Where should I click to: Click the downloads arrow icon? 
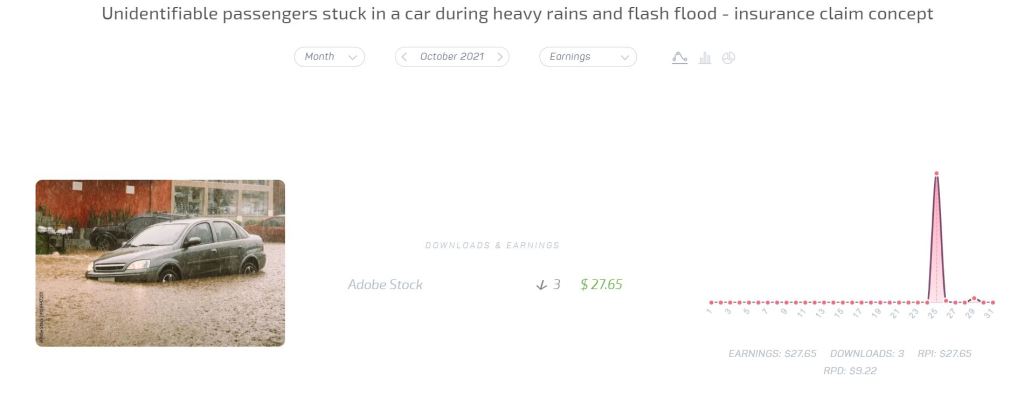click(x=542, y=285)
